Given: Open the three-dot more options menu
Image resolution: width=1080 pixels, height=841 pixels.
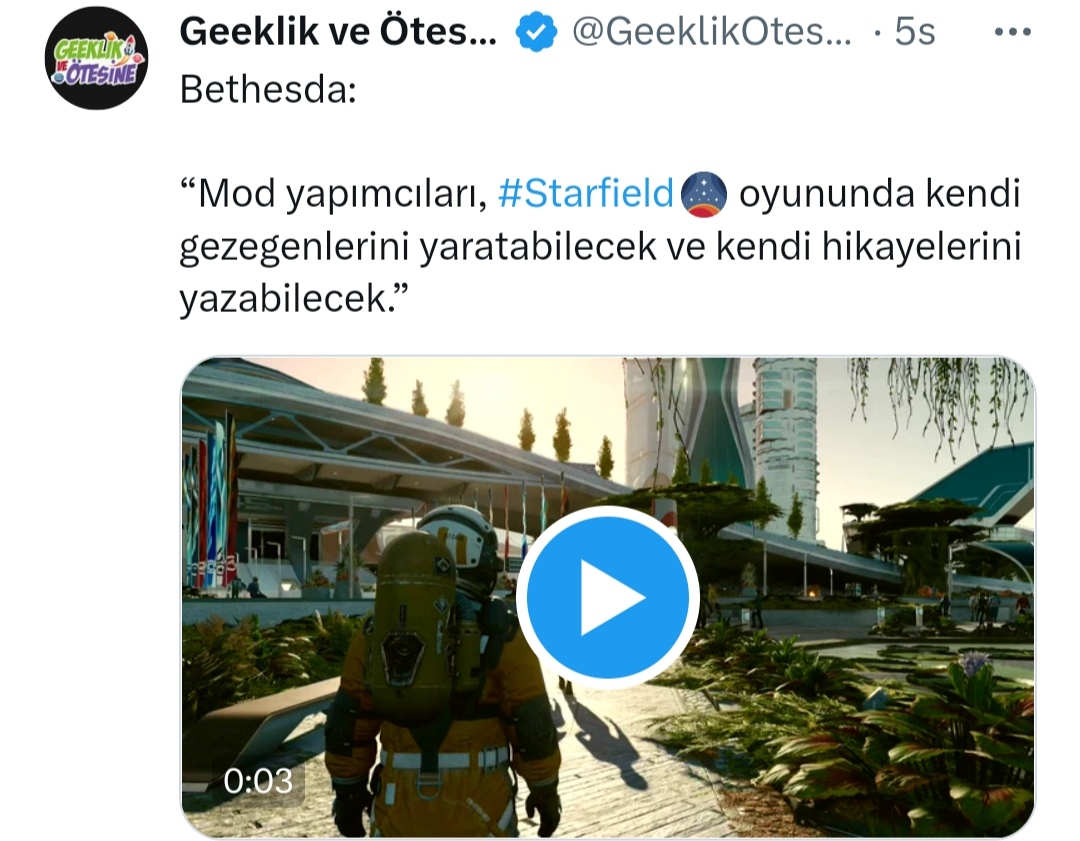Looking at the screenshot, I should [1012, 32].
